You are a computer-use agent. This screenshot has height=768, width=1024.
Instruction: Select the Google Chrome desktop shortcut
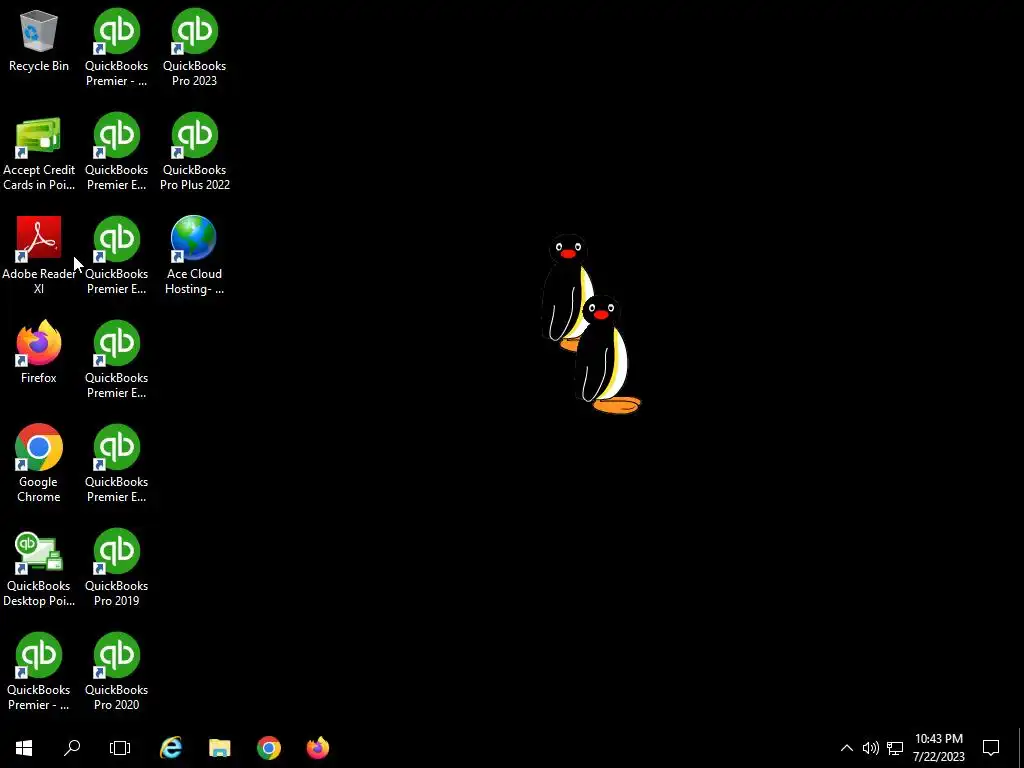[39, 463]
